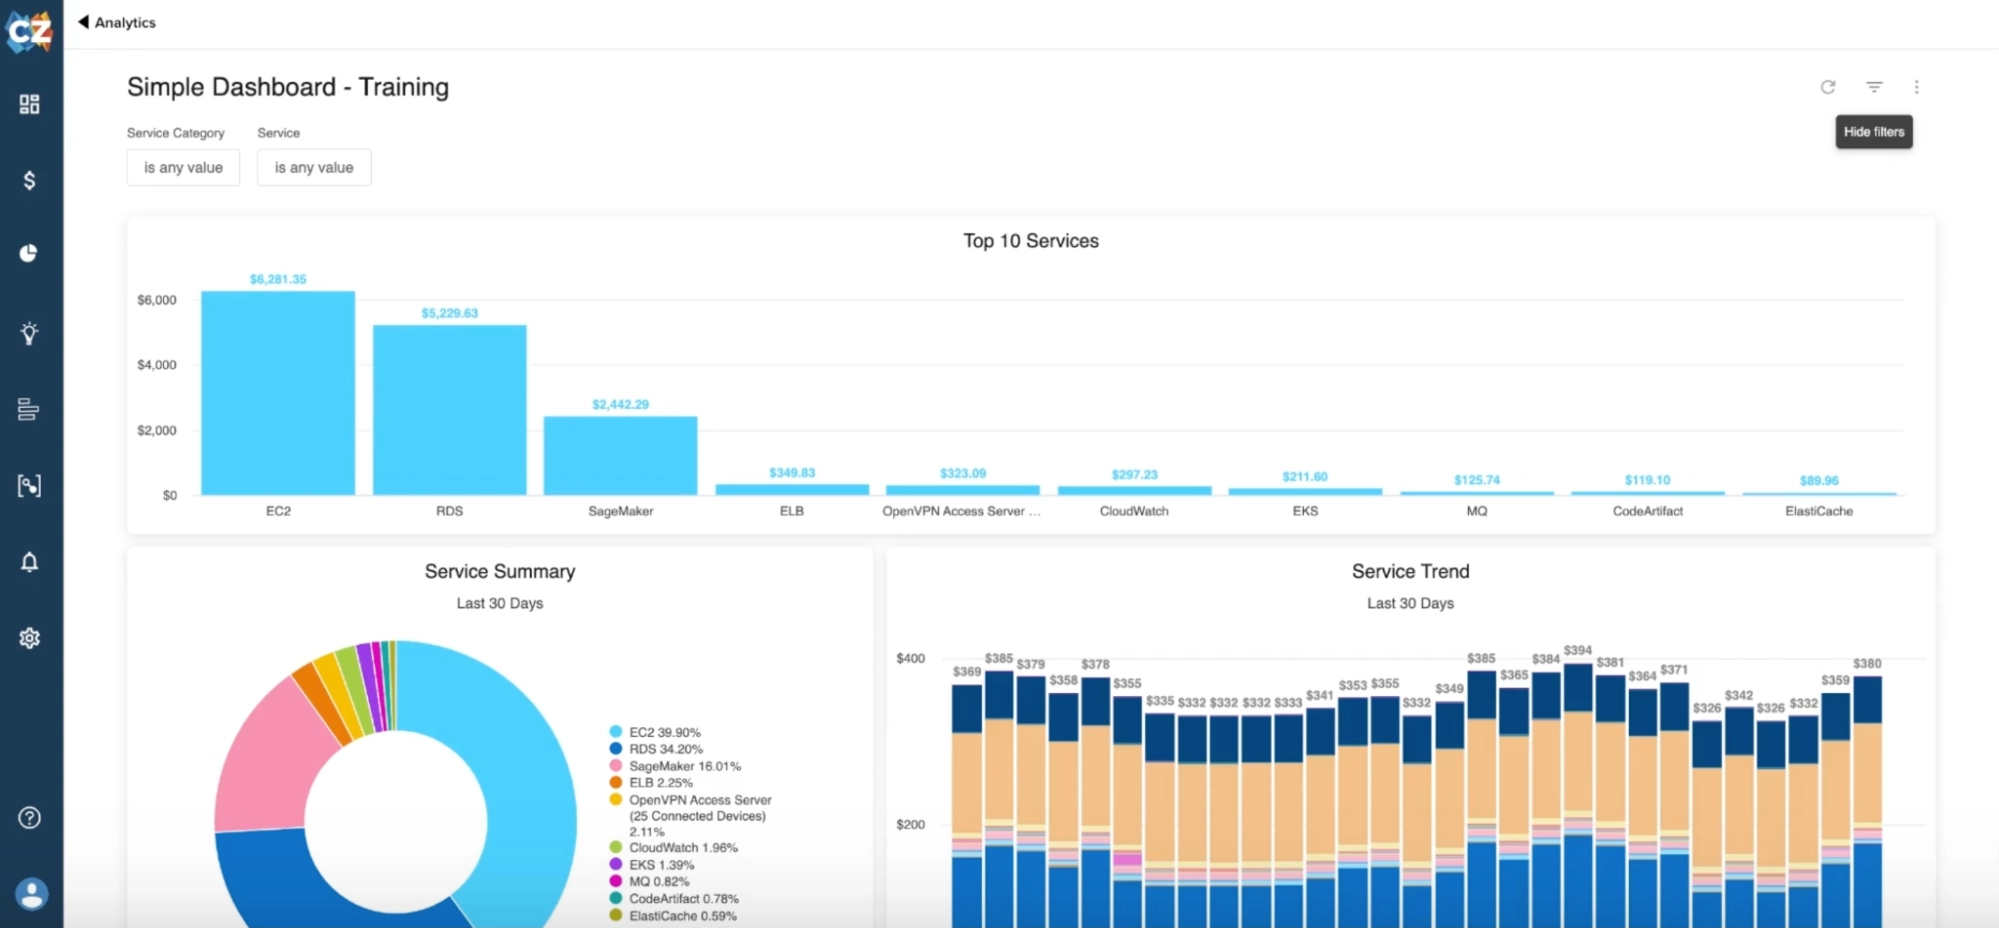
Task: Click the SageMaker bar in Top 10 Services
Action: [x=621, y=455]
